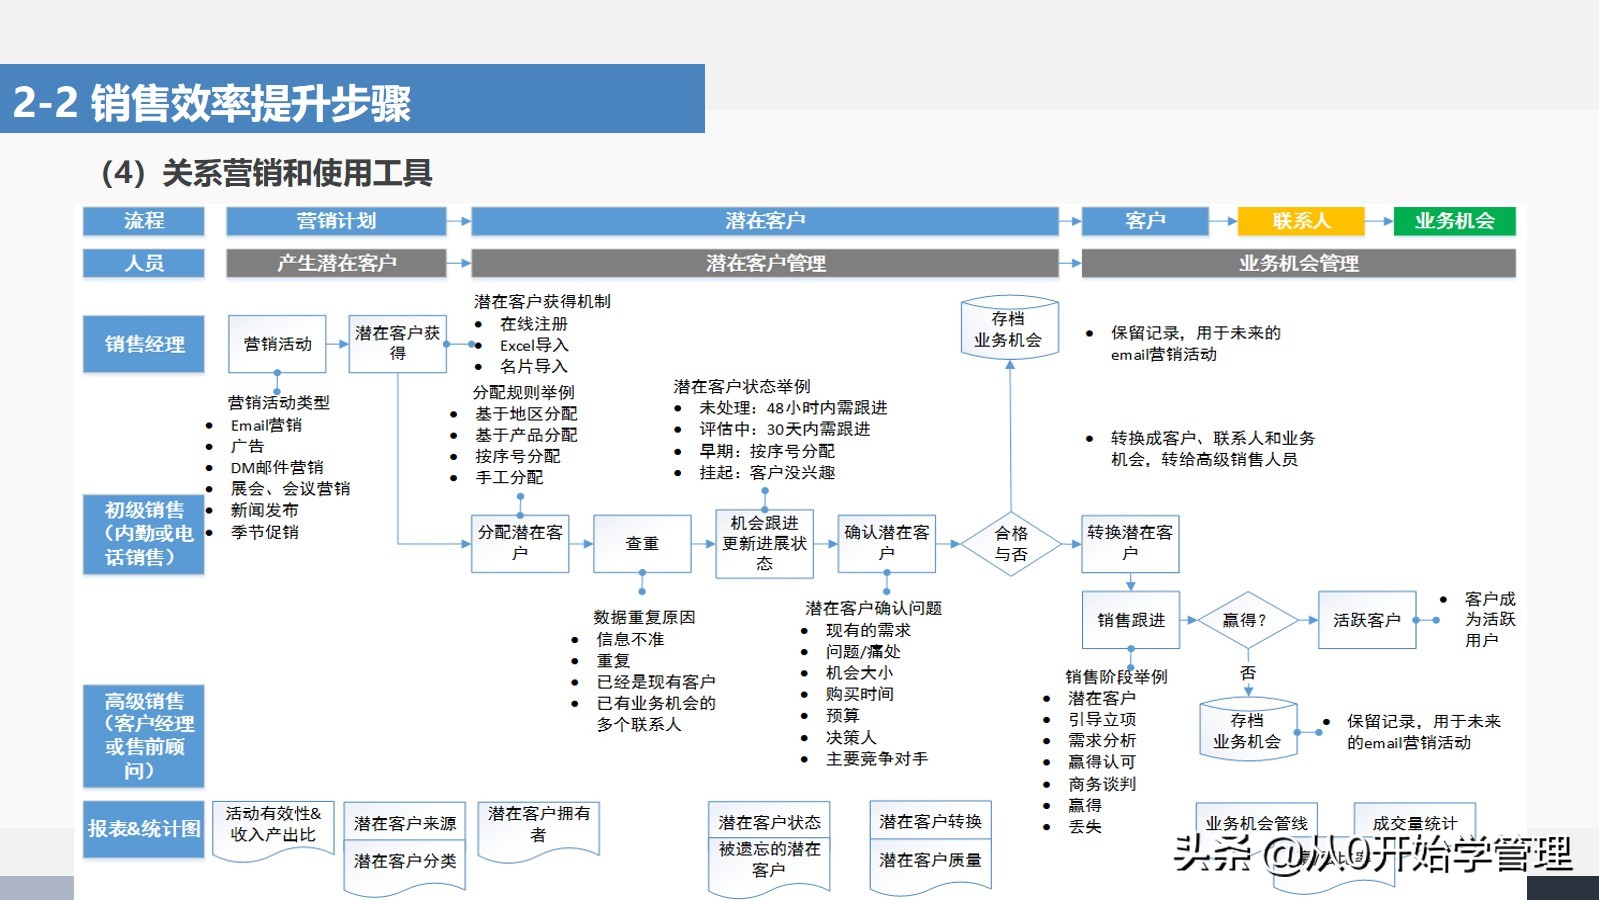
Task: Click the slide title 2-2 销售效率提升步骤
Action: click(x=211, y=103)
